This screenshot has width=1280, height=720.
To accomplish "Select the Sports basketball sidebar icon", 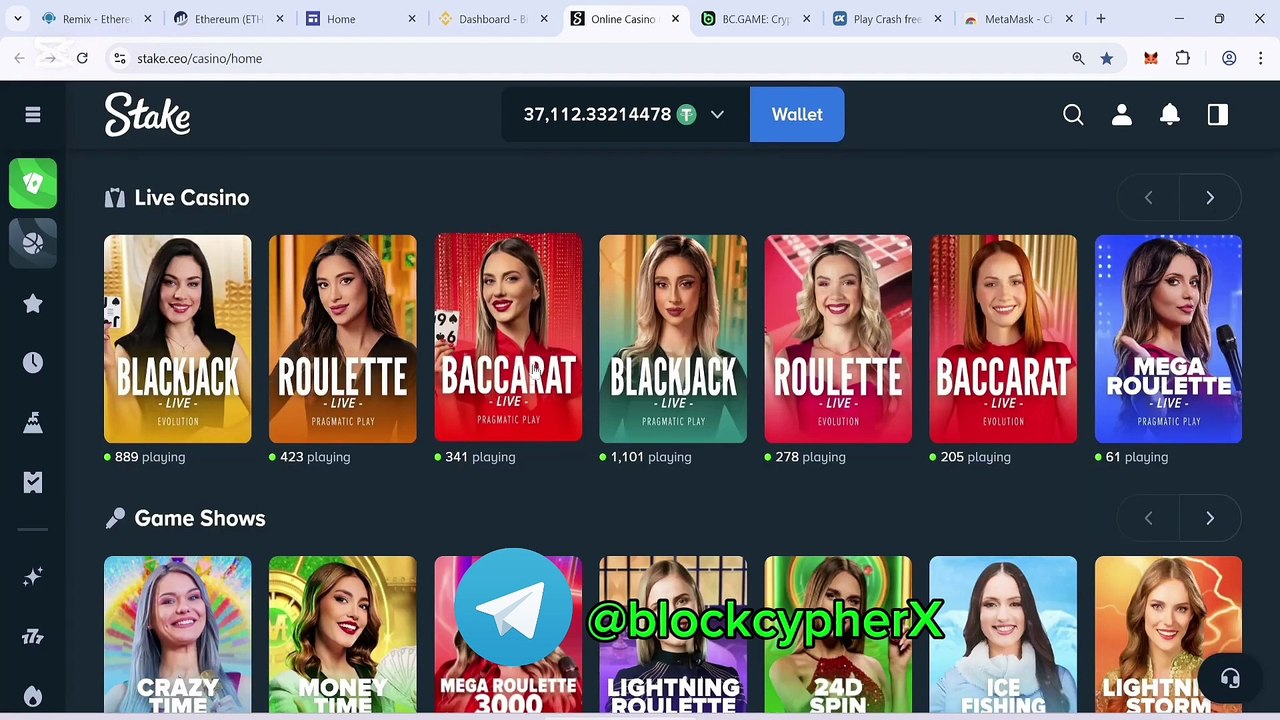I will click(x=33, y=243).
